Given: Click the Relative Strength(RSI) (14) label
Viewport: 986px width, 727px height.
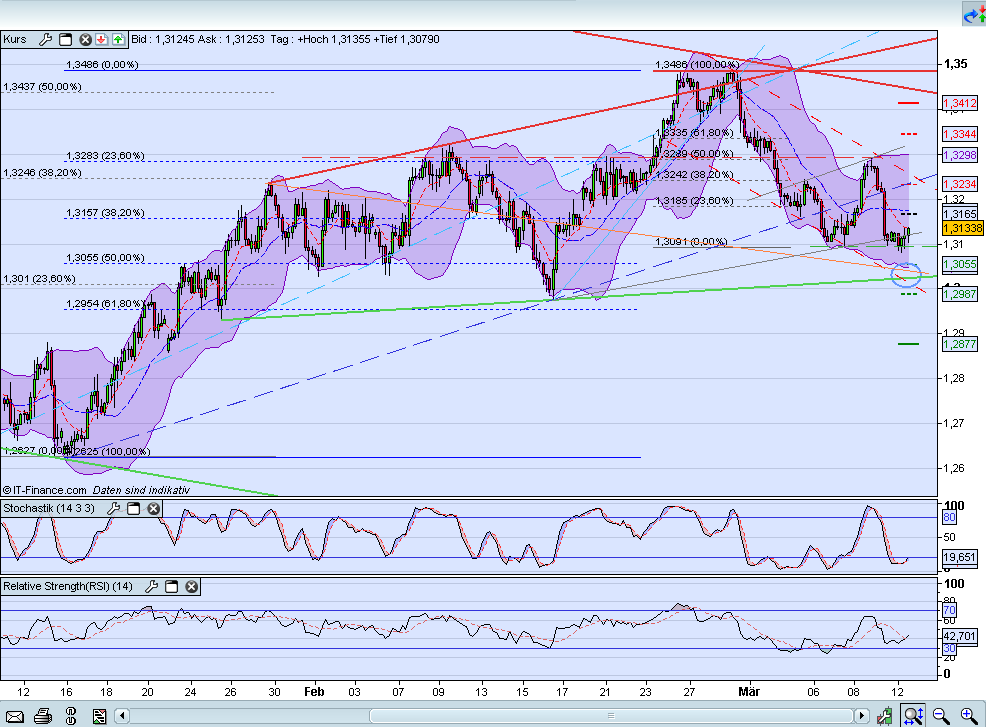Looking at the screenshot, I should pyautogui.click(x=68, y=586).
